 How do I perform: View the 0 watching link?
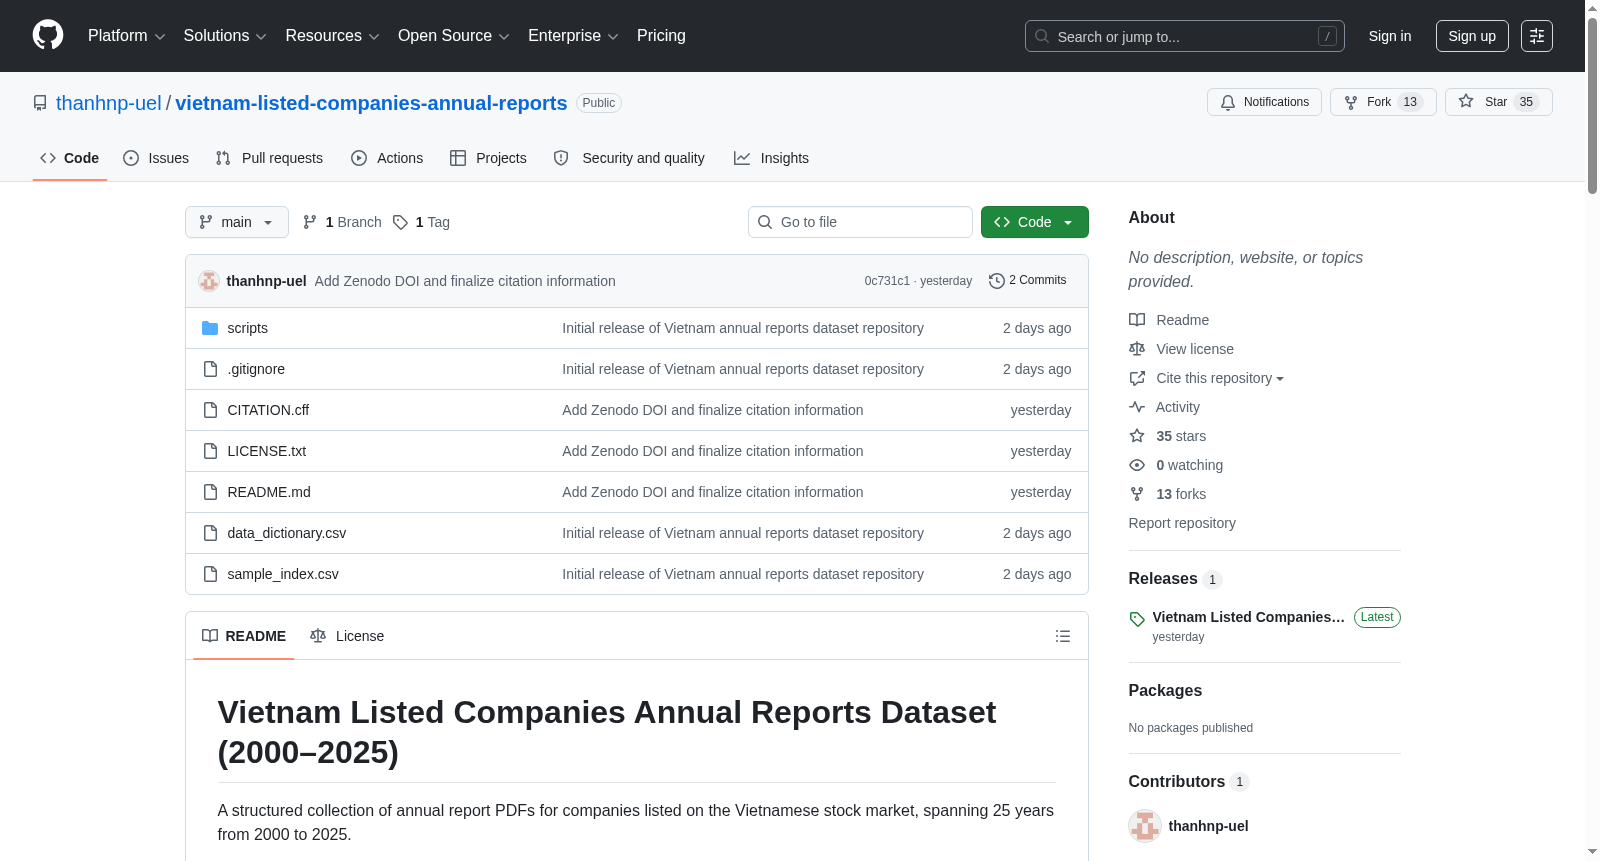pyautogui.click(x=1176, y=465)
